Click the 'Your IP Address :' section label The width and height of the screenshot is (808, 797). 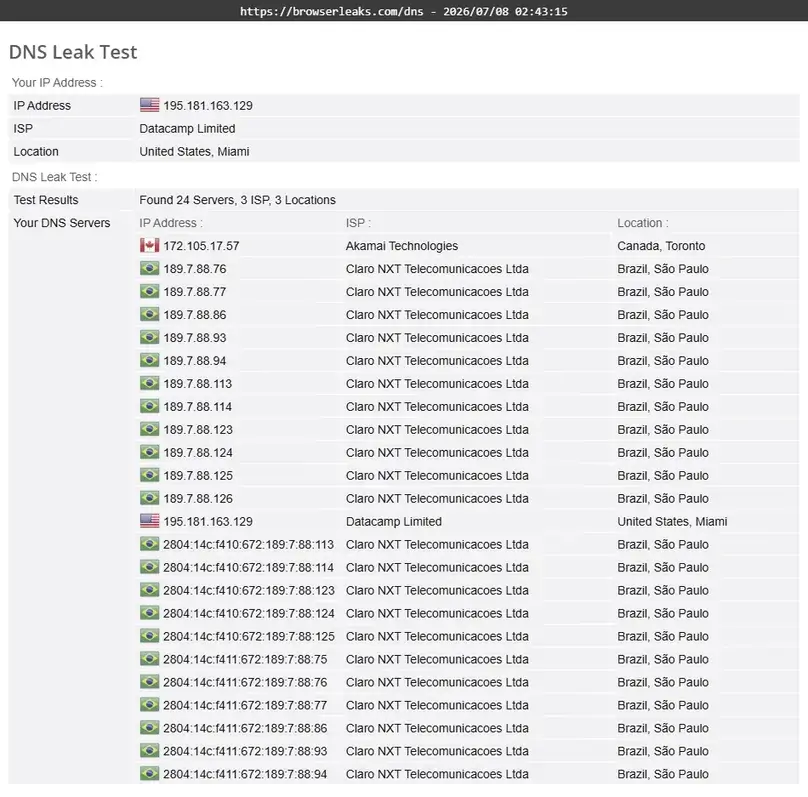[57, 82]
